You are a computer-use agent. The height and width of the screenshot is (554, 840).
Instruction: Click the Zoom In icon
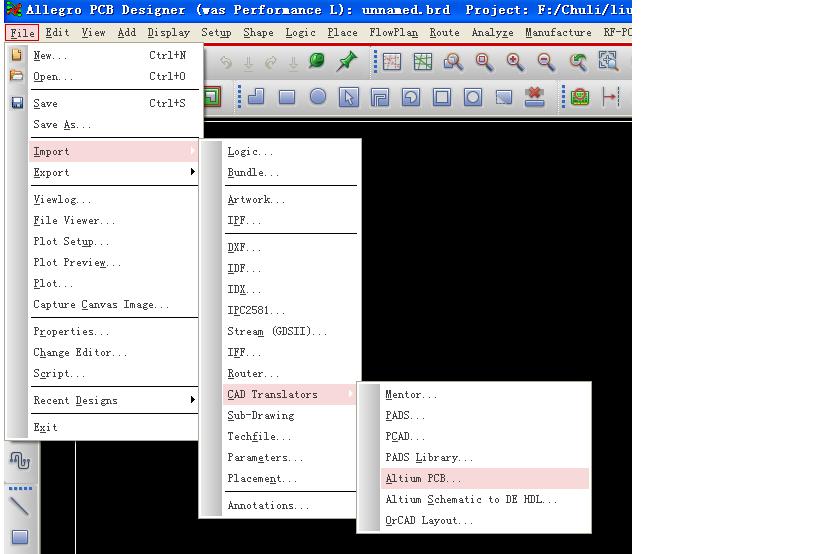point(515,62)
